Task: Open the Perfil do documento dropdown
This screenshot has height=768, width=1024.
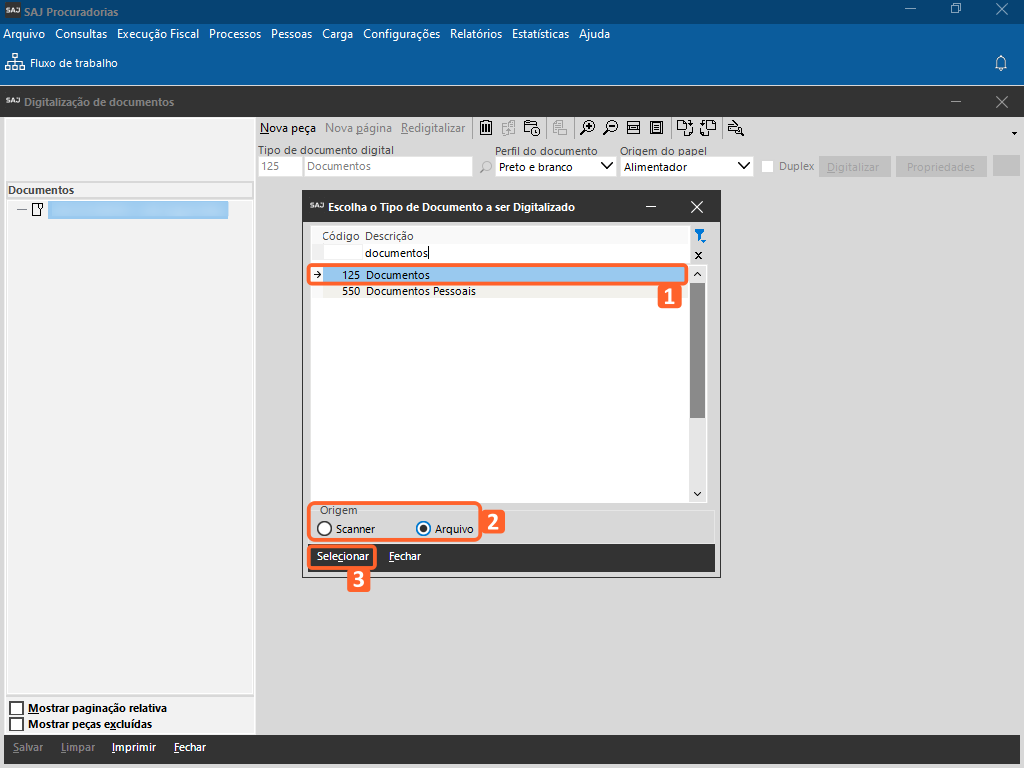Action: [607, 167]
